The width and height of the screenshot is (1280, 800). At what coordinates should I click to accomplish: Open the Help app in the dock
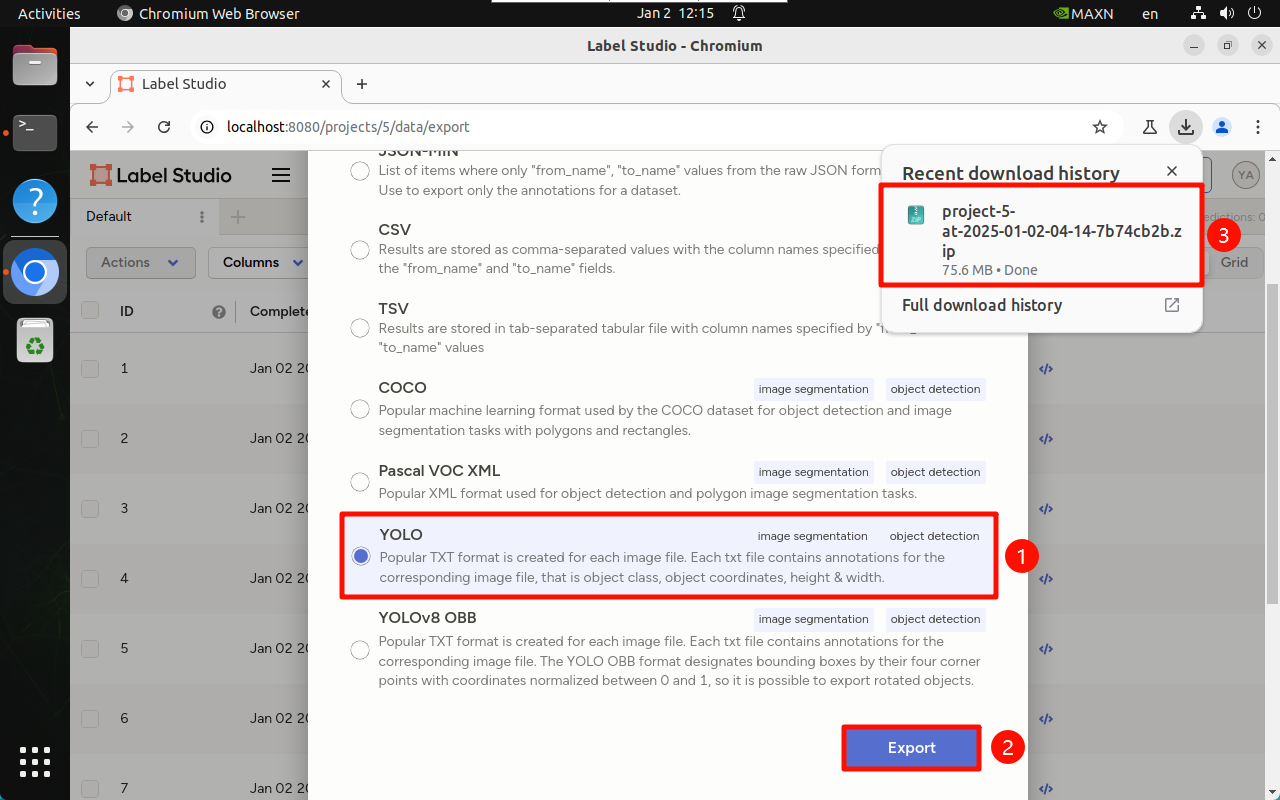[x=35, y=201]
